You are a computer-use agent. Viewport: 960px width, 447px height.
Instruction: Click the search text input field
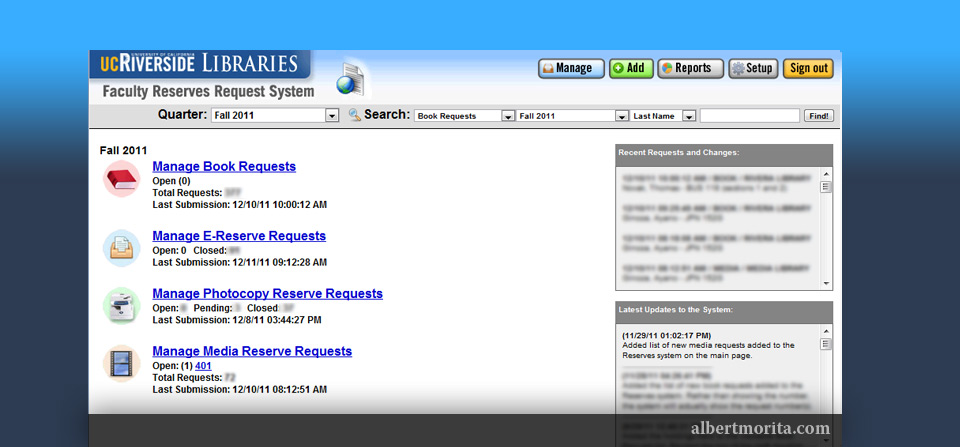(x=749, y=116)
